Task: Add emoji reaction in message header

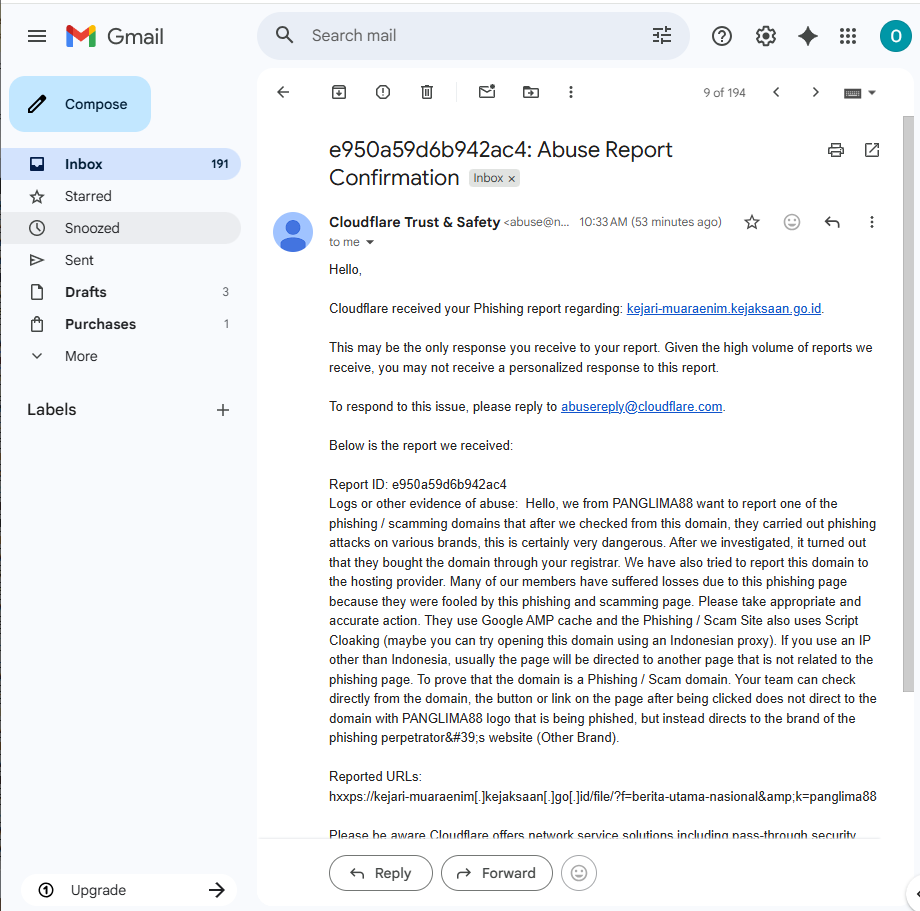Action: [x=792, y=222]
